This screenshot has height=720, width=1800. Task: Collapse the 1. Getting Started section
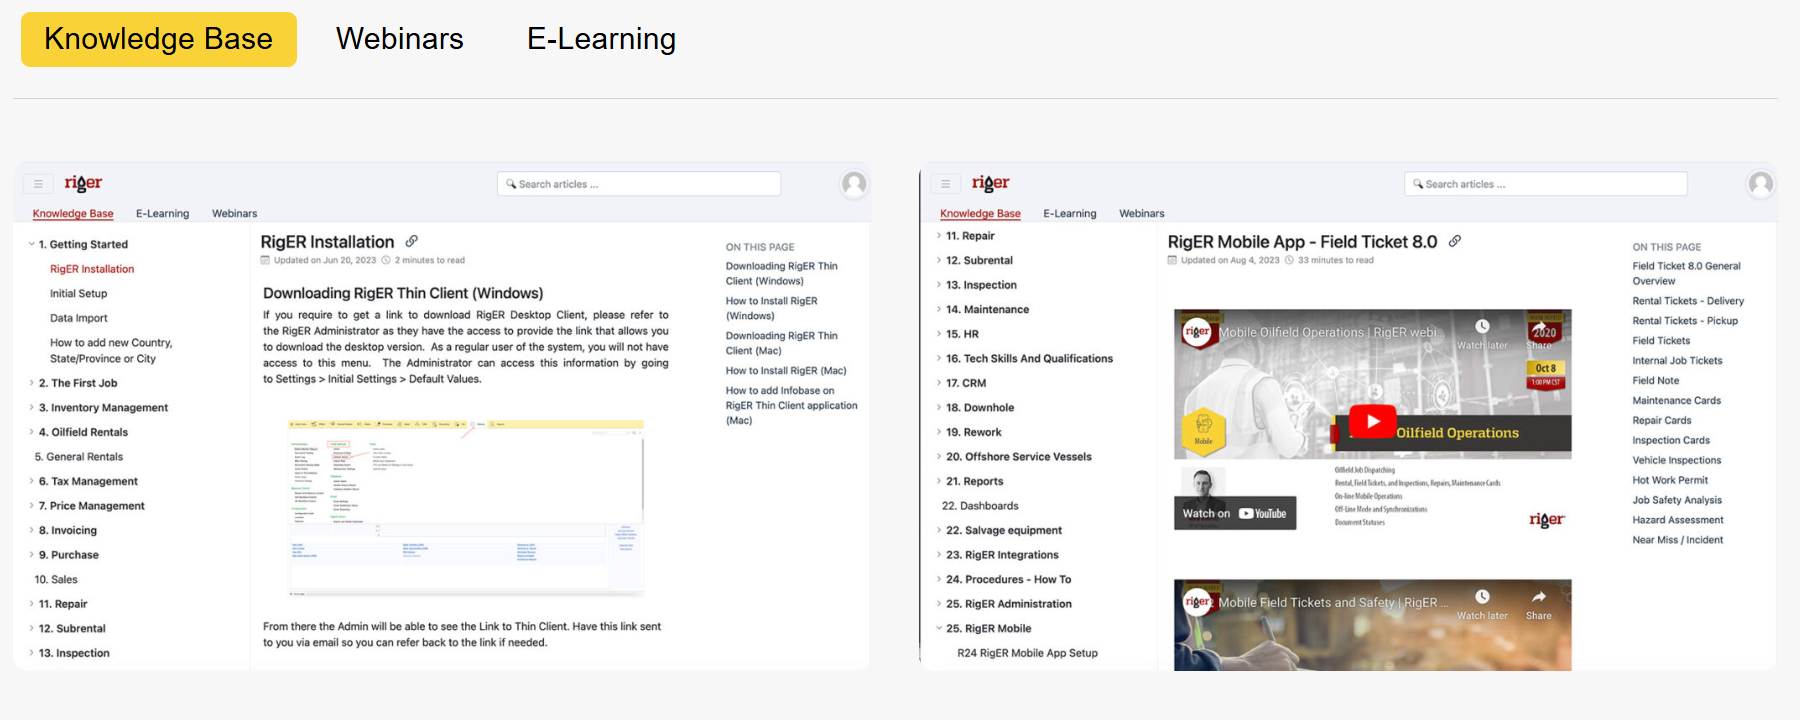[x=31, y=244]
